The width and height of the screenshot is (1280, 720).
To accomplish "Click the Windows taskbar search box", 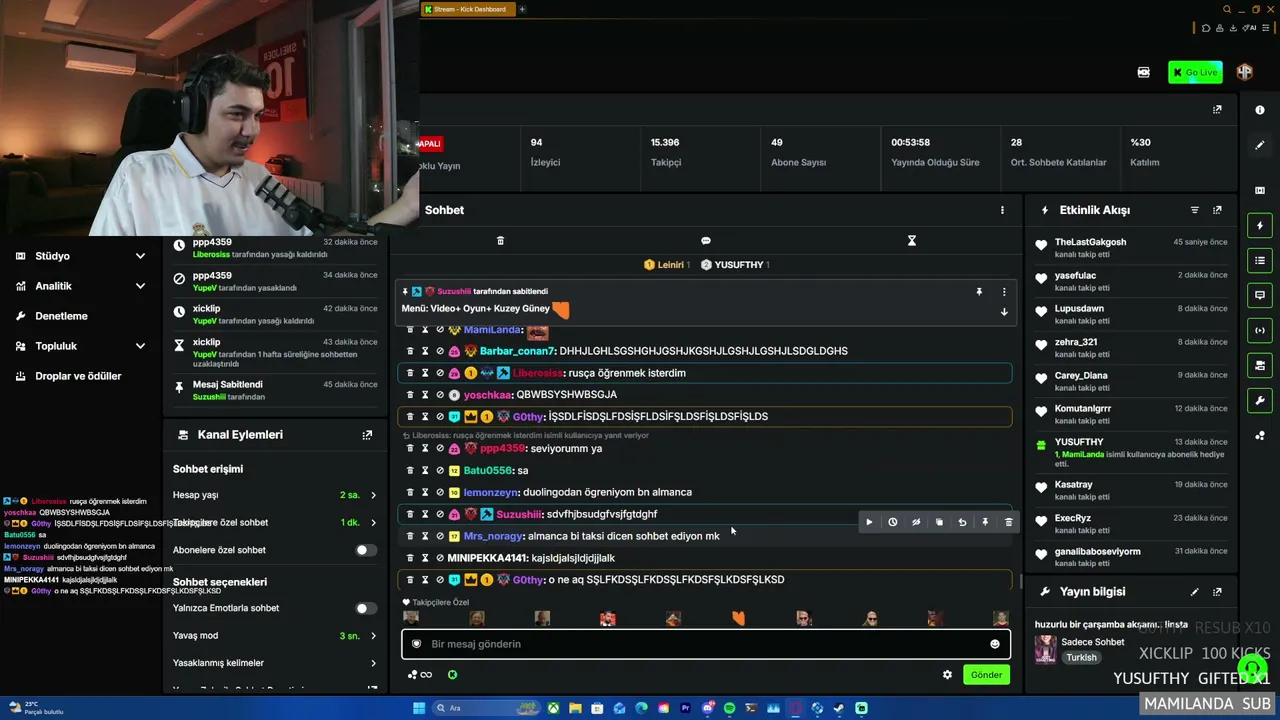I will (486, 708).
